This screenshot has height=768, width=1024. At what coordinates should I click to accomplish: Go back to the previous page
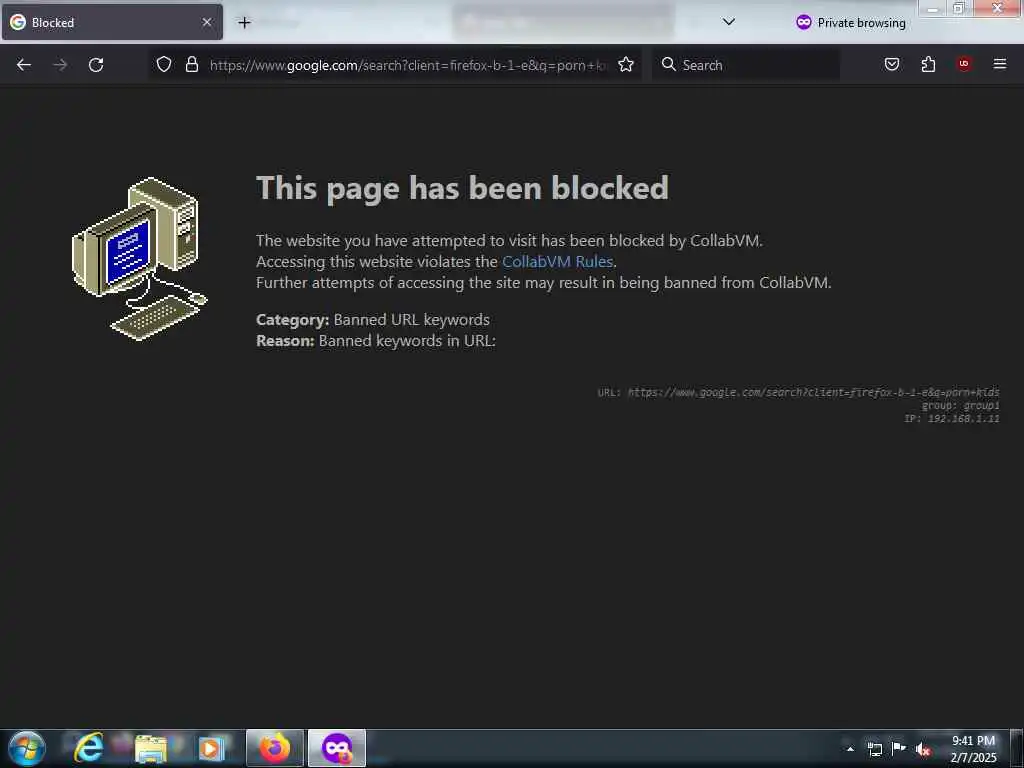(x=24, y=65)
